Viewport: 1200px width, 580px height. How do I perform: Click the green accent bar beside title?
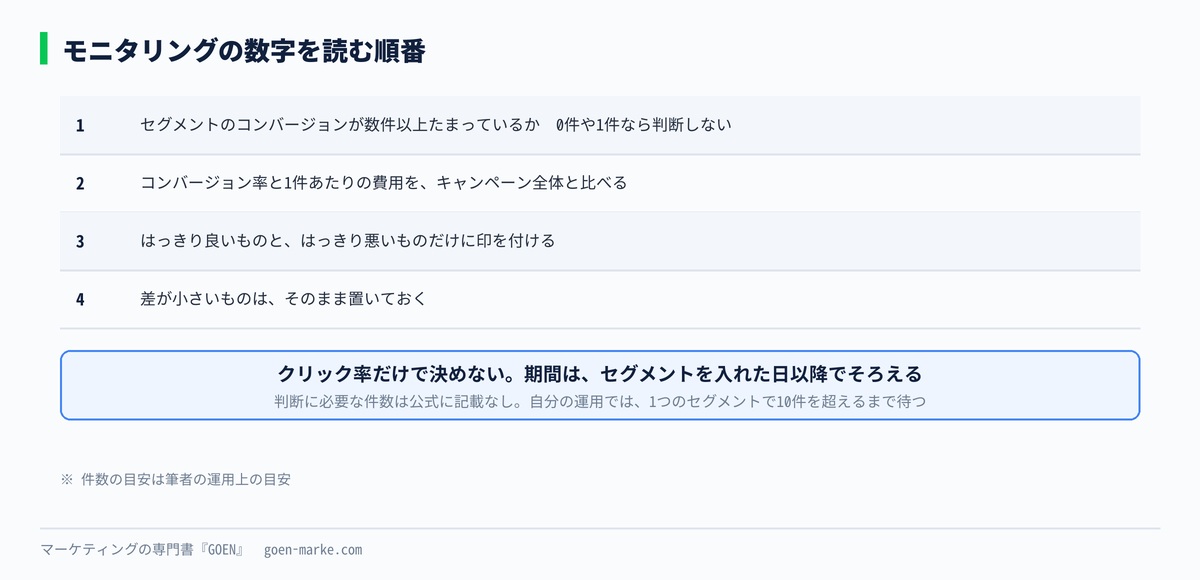[43, 49]
